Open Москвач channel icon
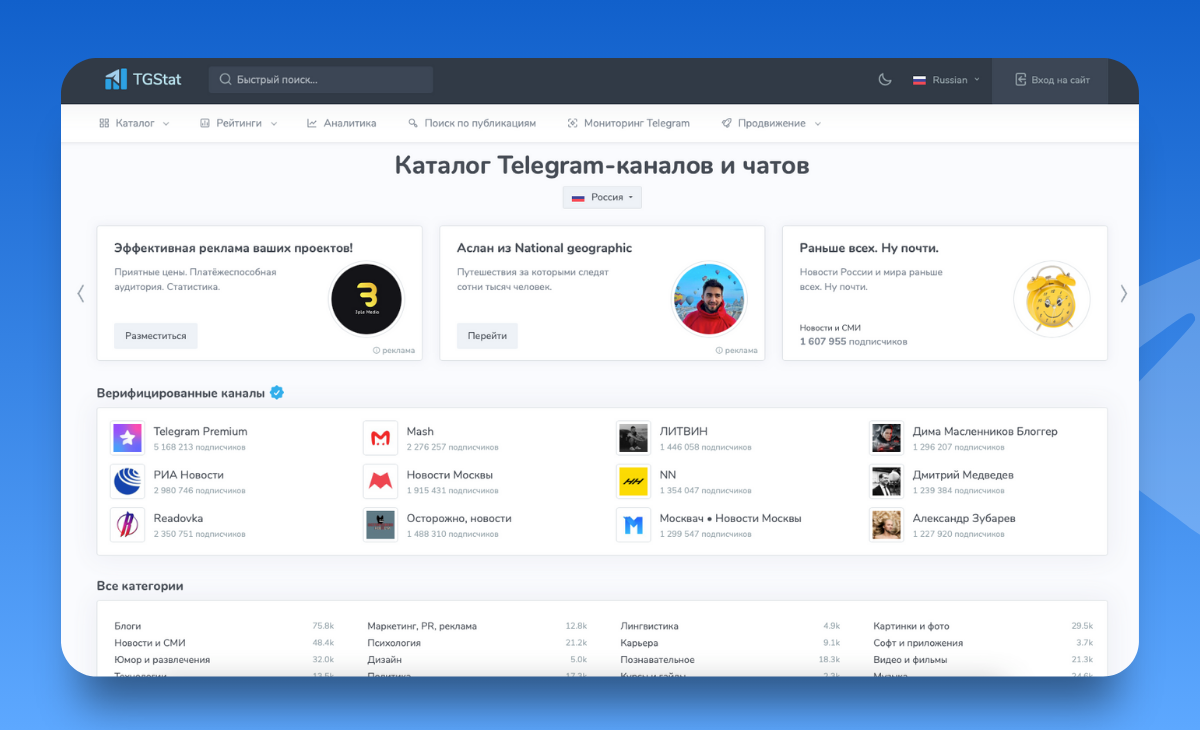Screen dimensions: 1200x730 [634, 525]
